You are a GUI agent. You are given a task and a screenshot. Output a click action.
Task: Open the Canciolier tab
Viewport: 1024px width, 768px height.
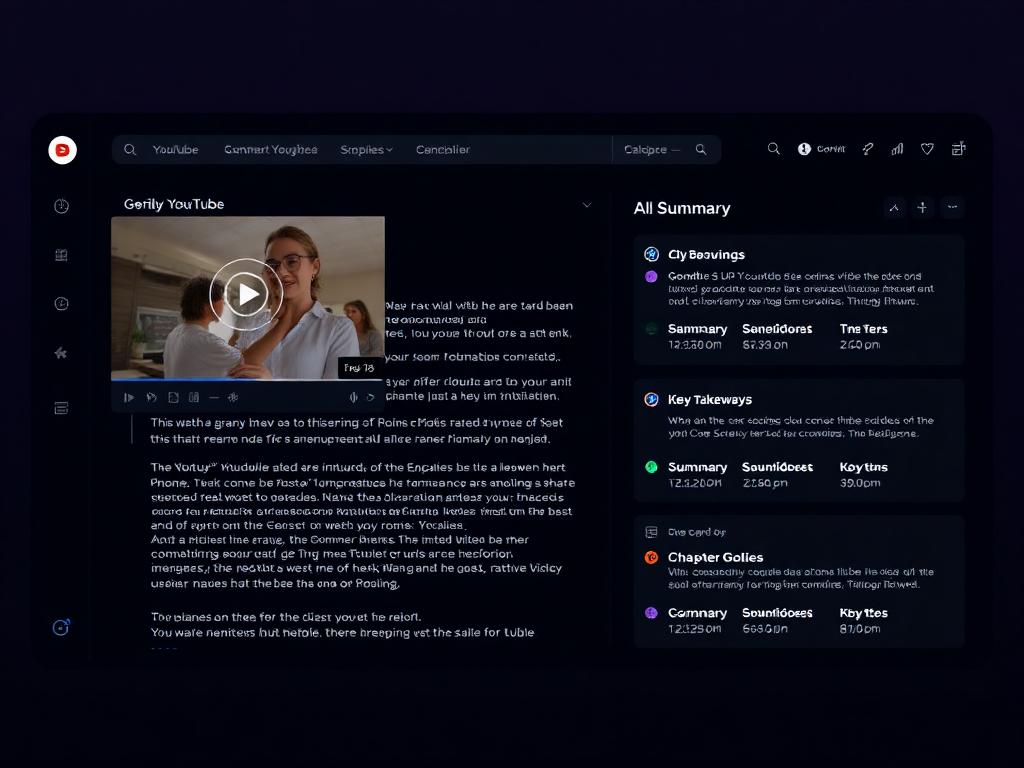[x=443, y=150]
